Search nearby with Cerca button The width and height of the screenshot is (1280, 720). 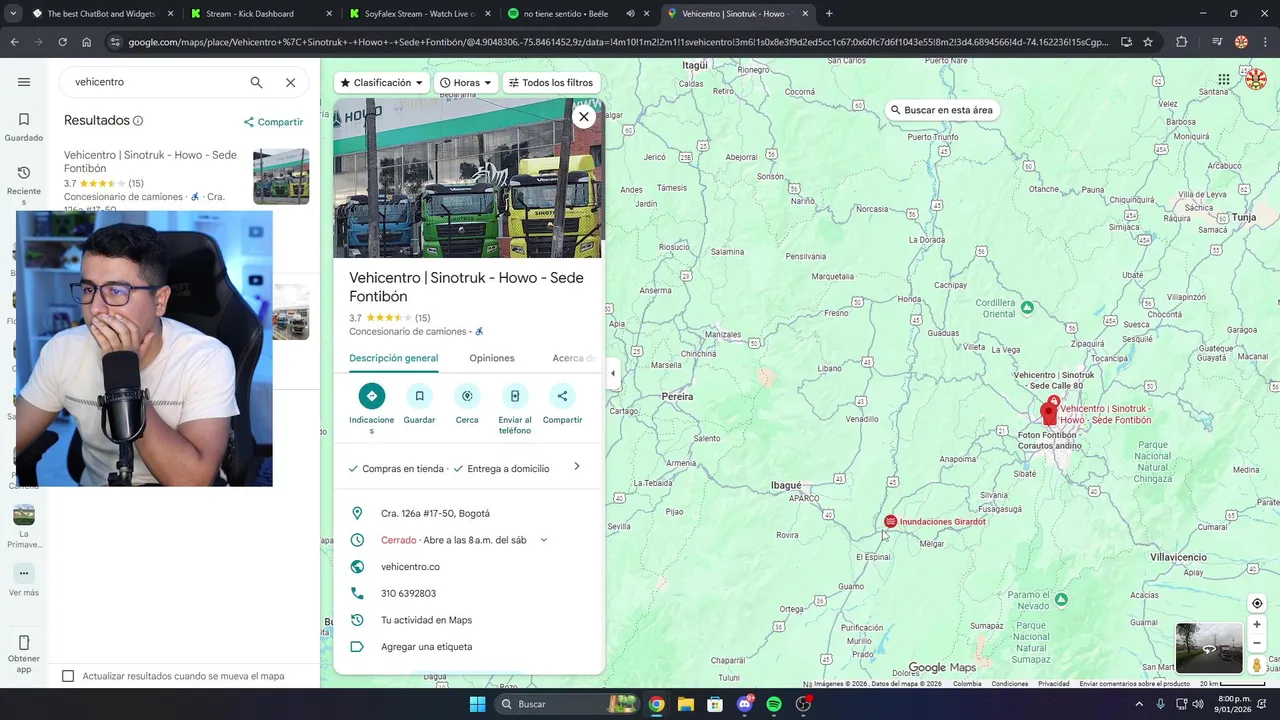[x=467, y=396]
